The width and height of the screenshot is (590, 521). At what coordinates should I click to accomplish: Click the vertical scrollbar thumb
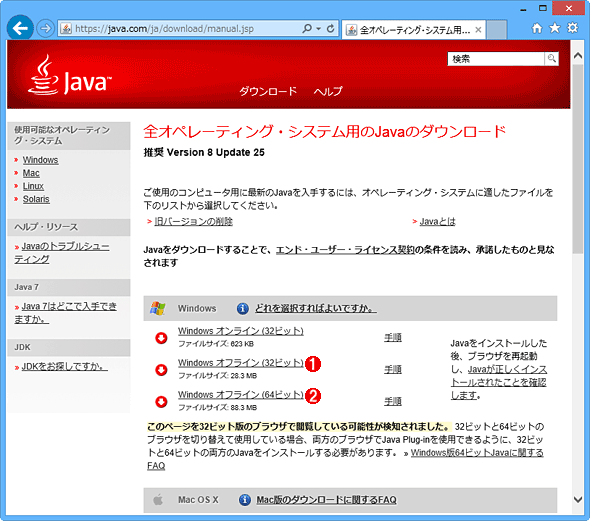578,159
